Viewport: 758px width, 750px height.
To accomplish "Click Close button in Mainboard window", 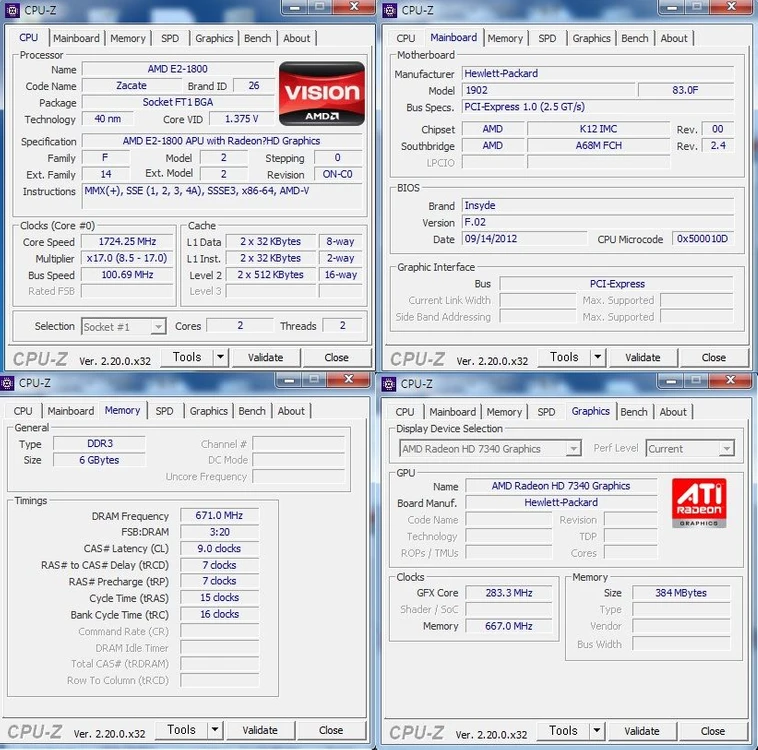I will (714, 357).
